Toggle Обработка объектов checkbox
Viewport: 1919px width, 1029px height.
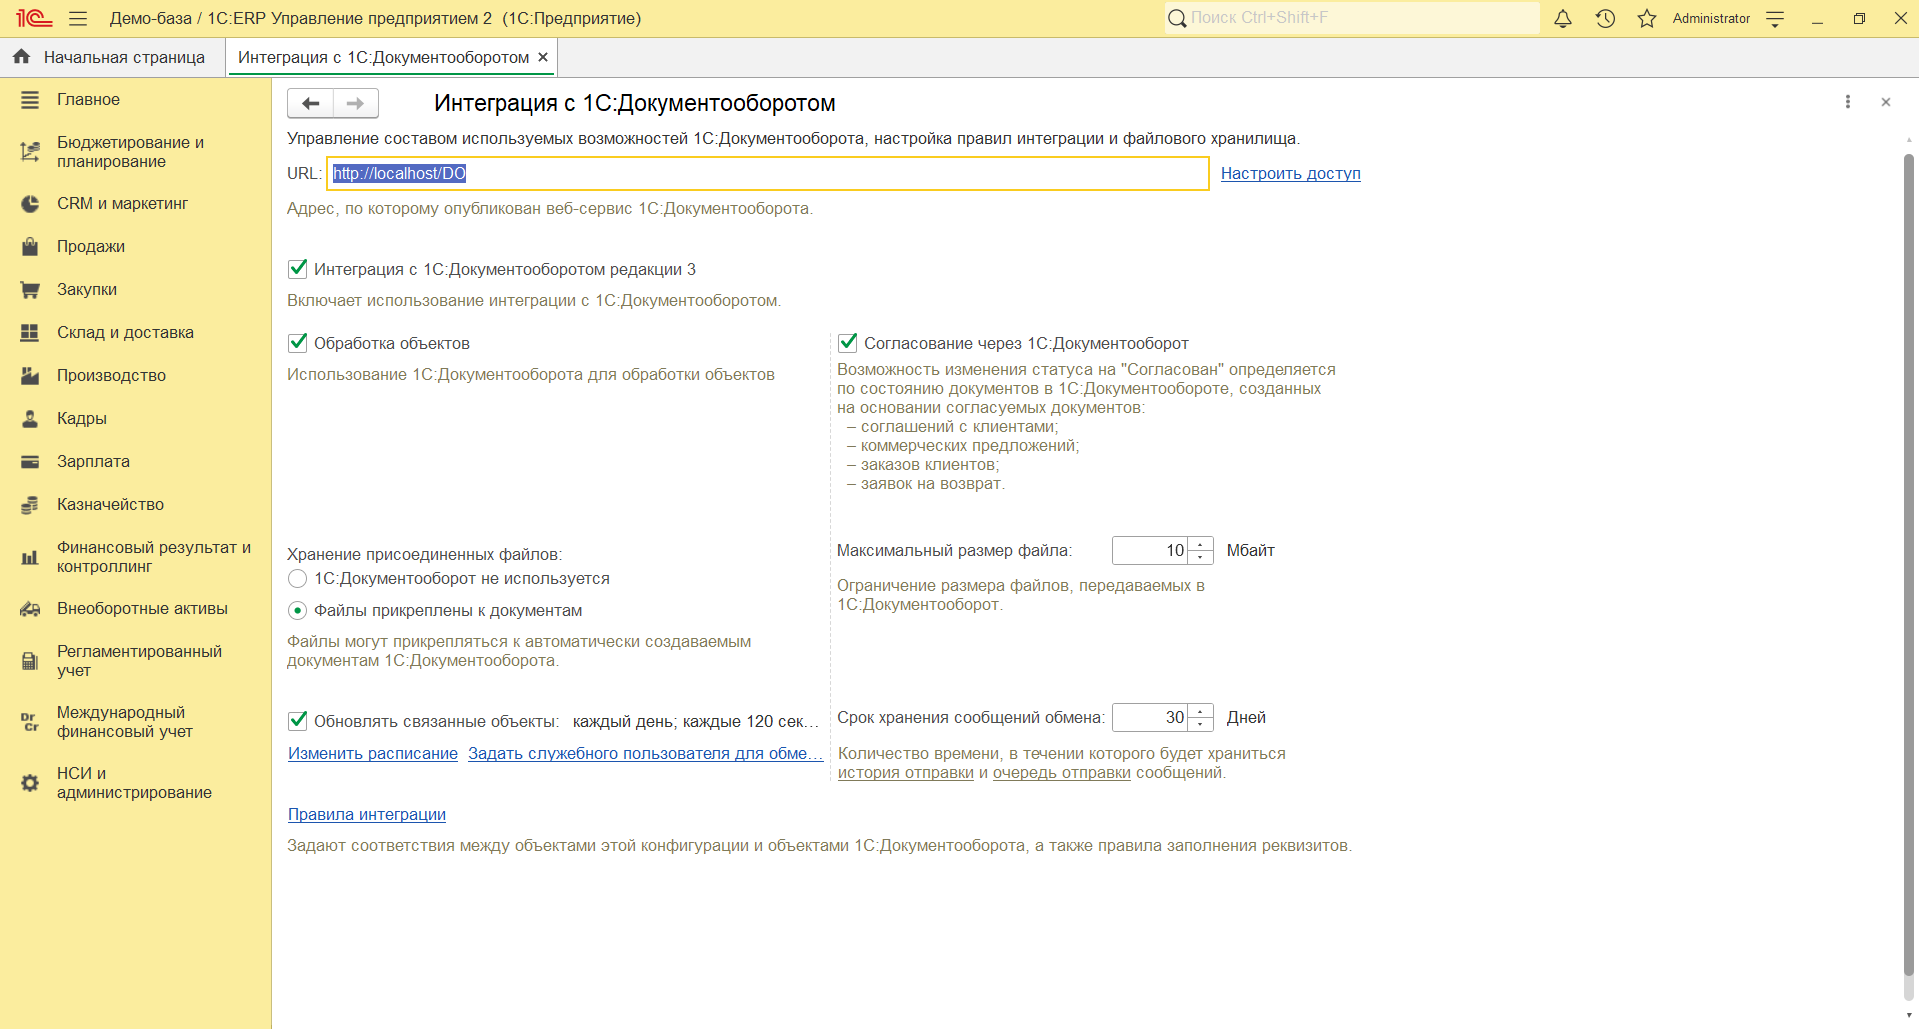click(x=297, y=343)
